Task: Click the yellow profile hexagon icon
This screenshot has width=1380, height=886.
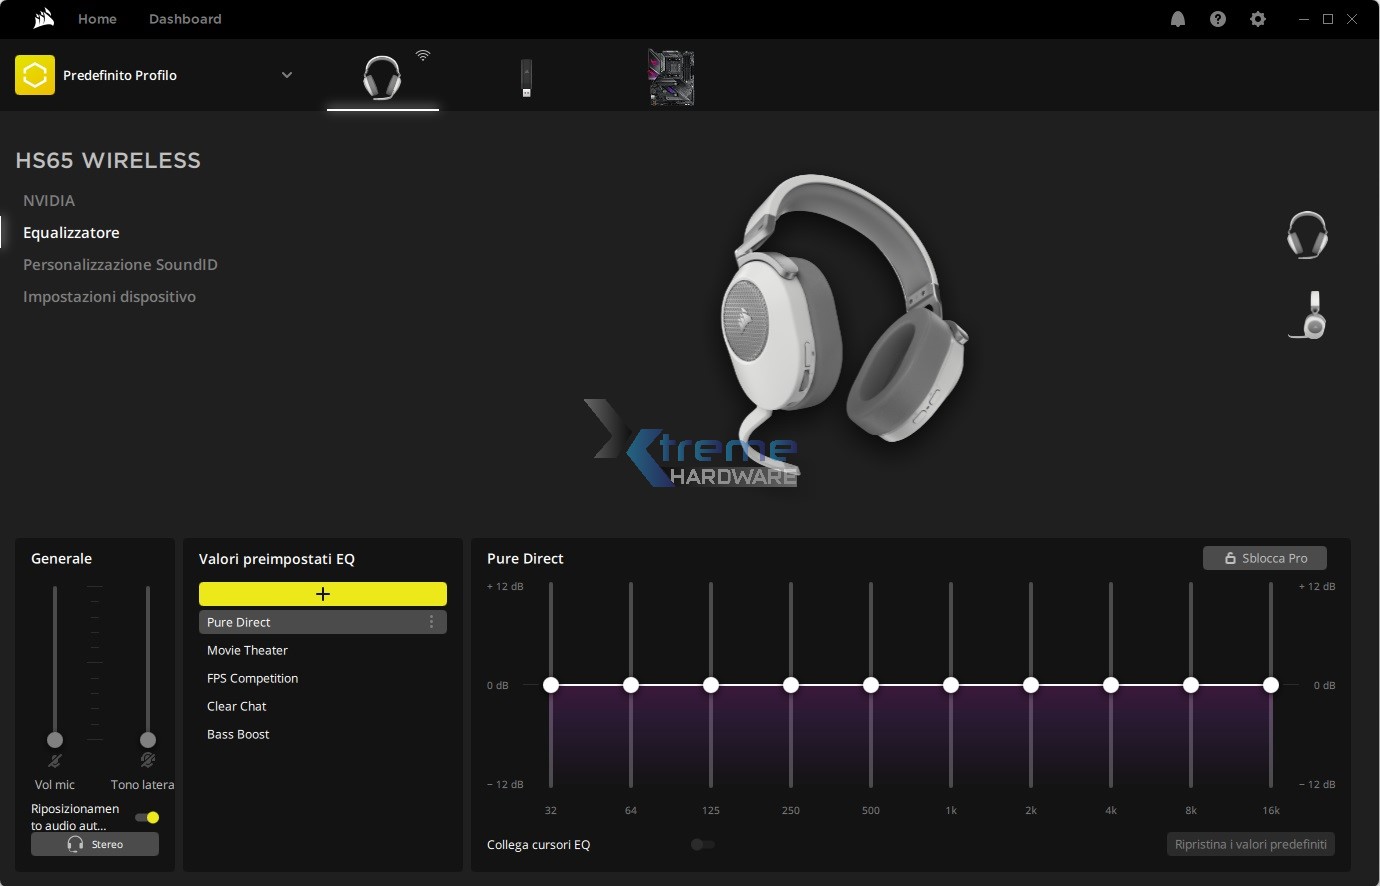Action: (35, 75)
